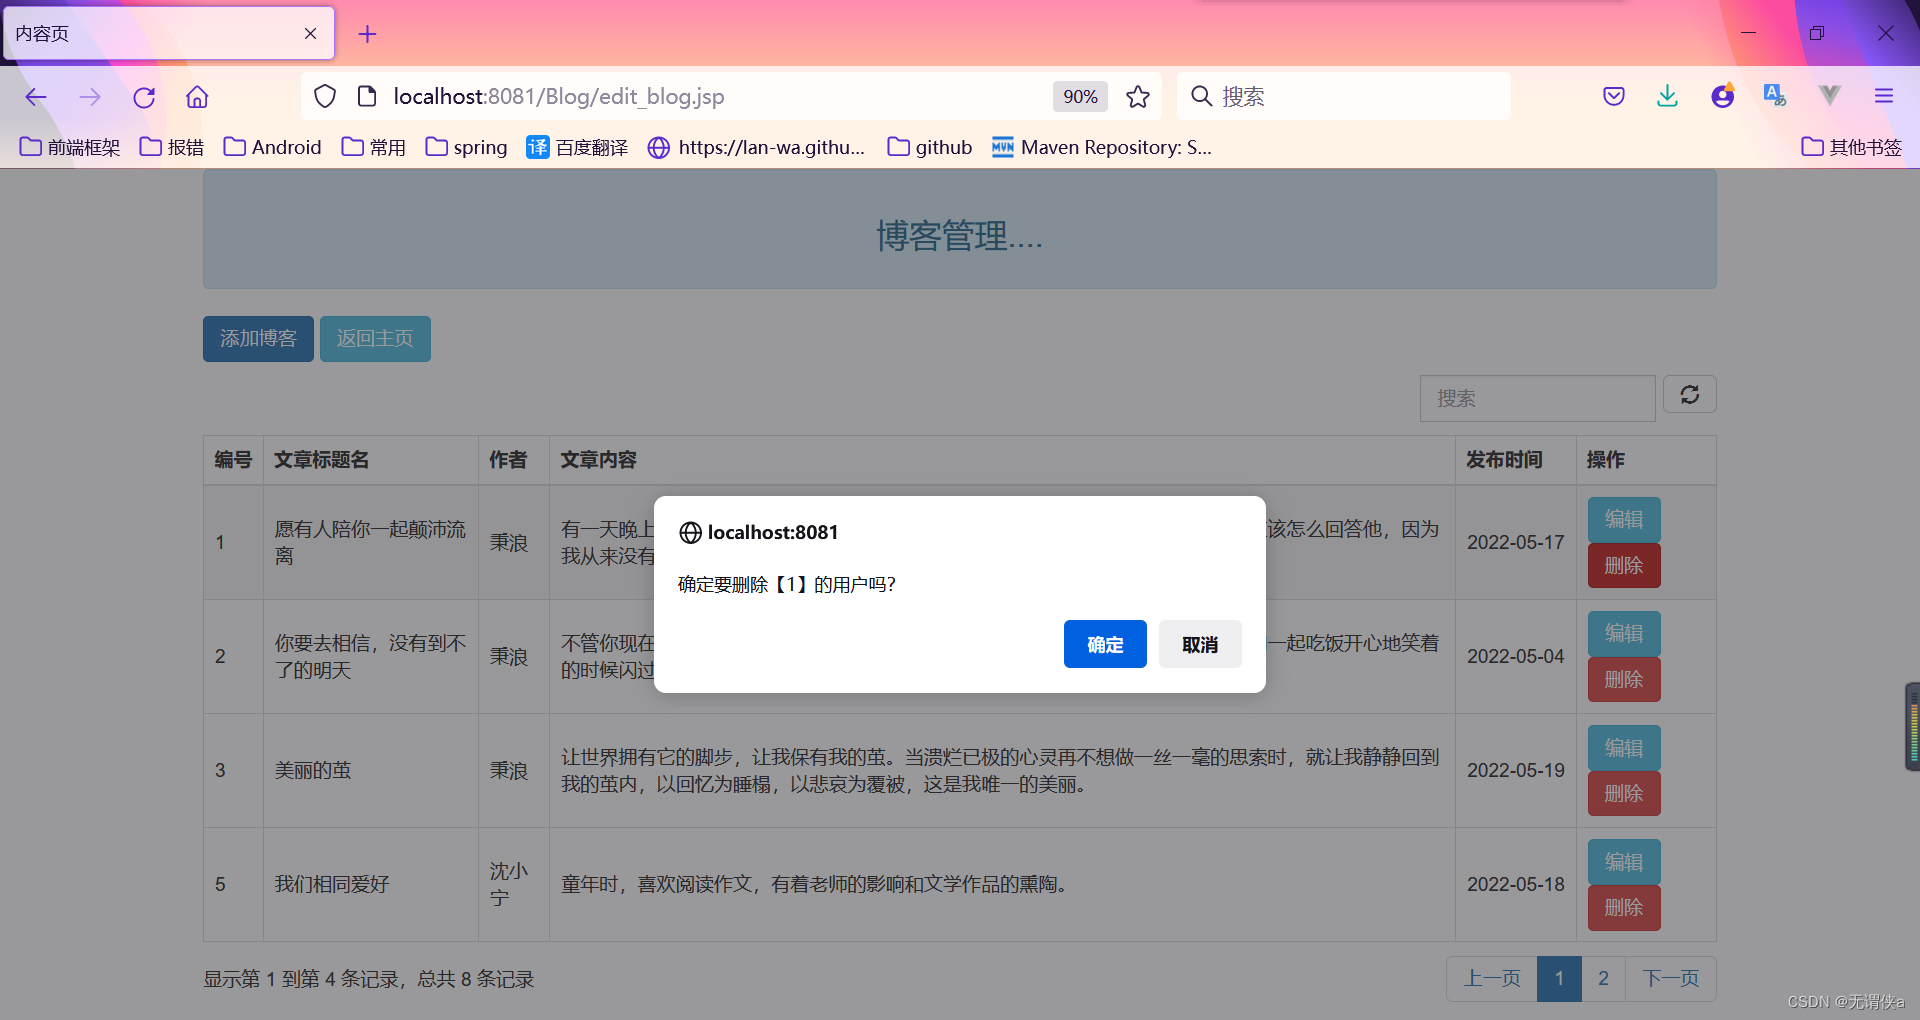Open the 常用 bookmarks folder
The height and width of the screenshot is (1020, 1920).
(373, 147)
